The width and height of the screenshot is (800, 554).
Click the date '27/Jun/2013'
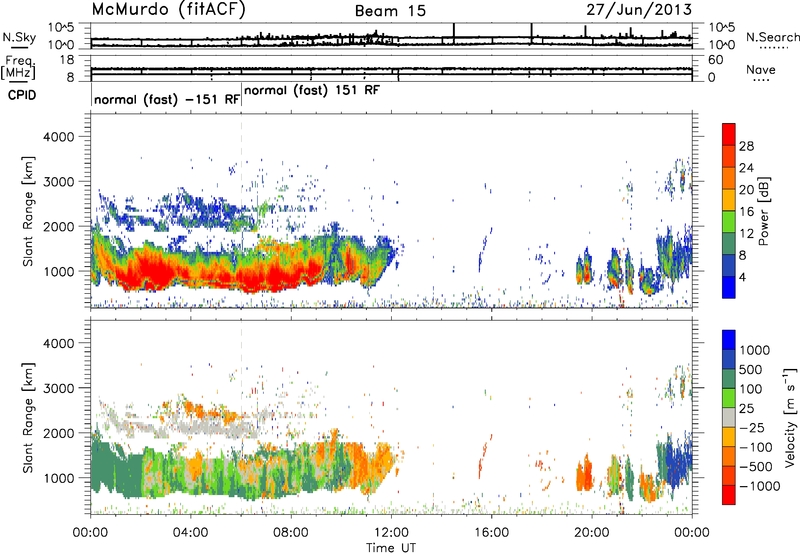pyautogui.click(x=639, y=10)
